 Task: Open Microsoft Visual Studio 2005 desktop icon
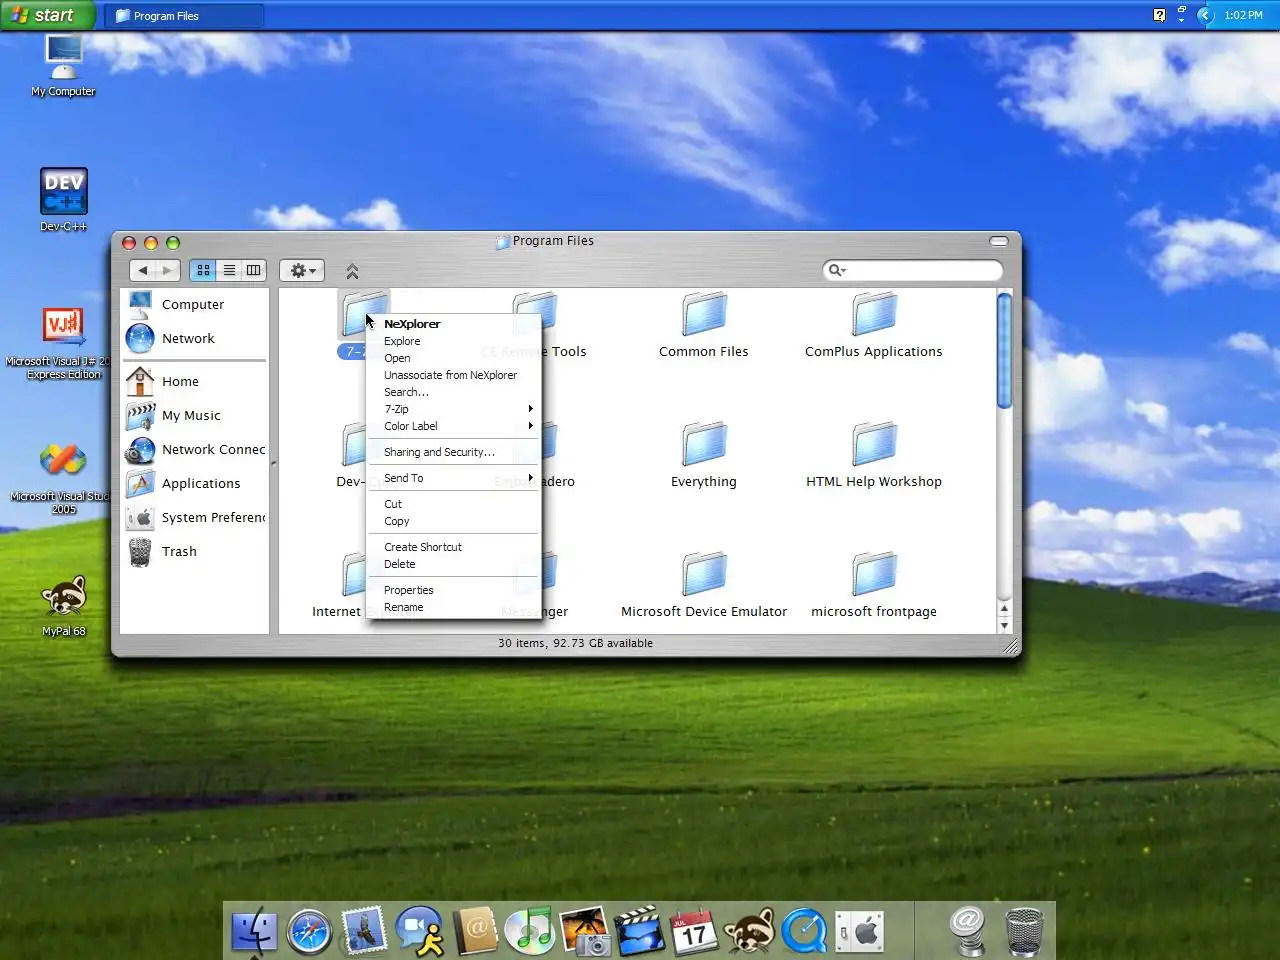coord(63,479)
